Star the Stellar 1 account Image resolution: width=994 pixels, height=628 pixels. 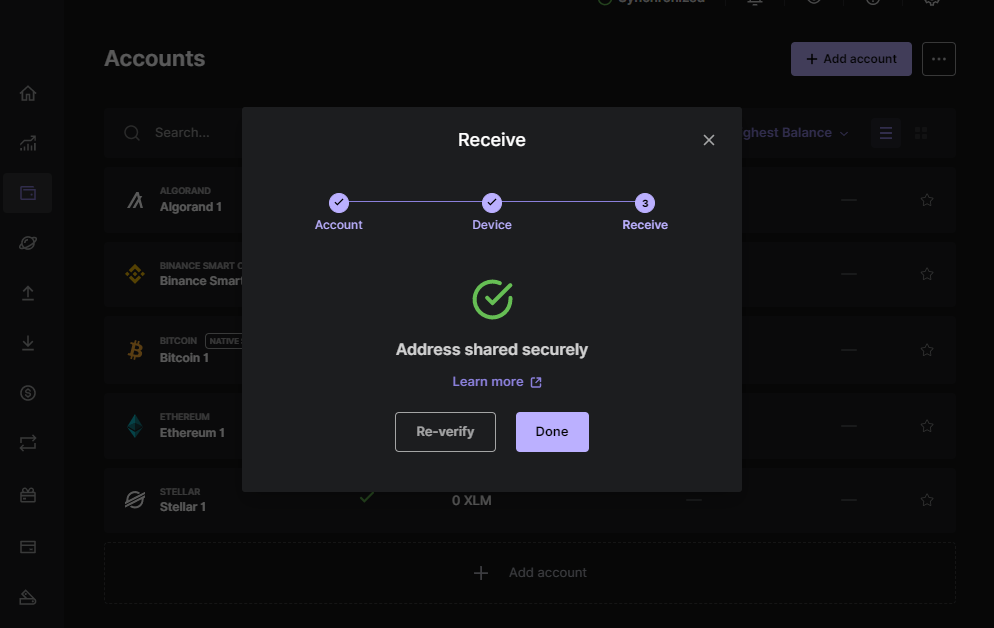click(927, 500)
